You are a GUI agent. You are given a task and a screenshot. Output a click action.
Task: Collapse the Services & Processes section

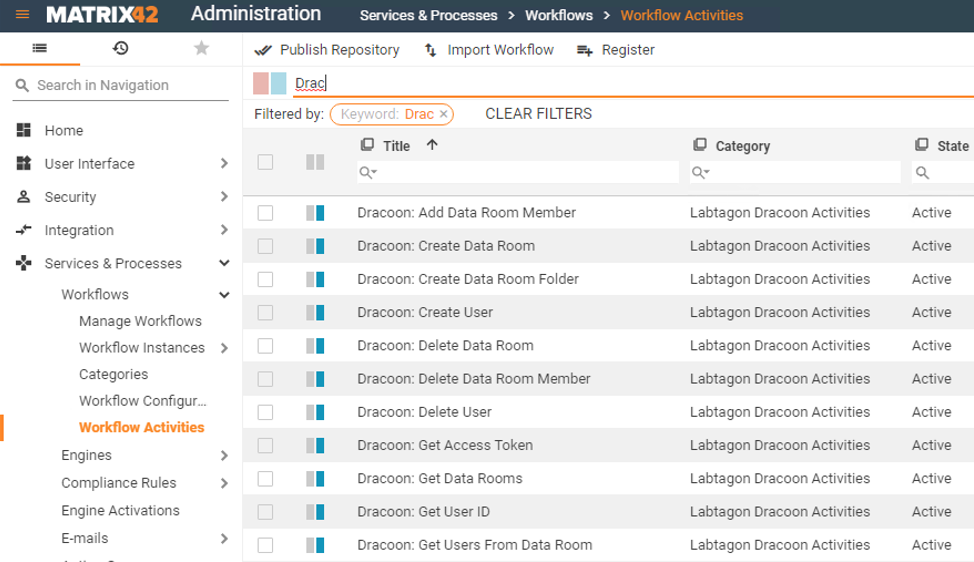click(224, 263)
